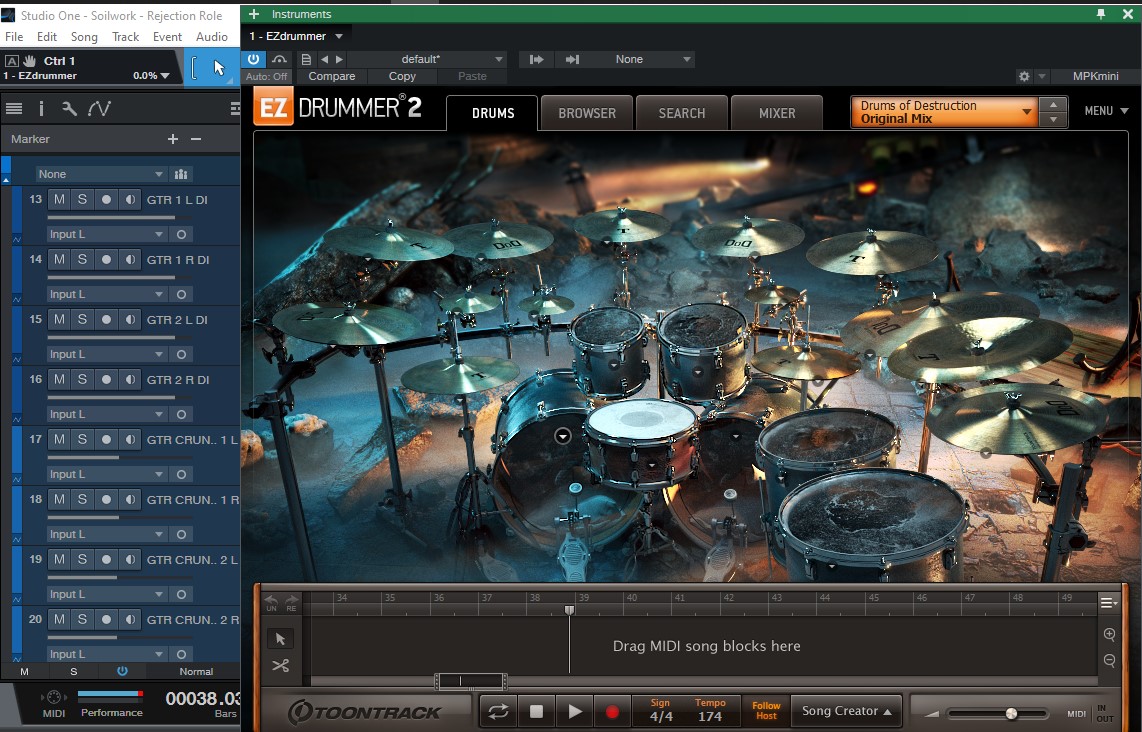Open the preset file icon menu
The width and height of the screenshot is (1142, 732).
pyautogui.click(x=306, y=60)
